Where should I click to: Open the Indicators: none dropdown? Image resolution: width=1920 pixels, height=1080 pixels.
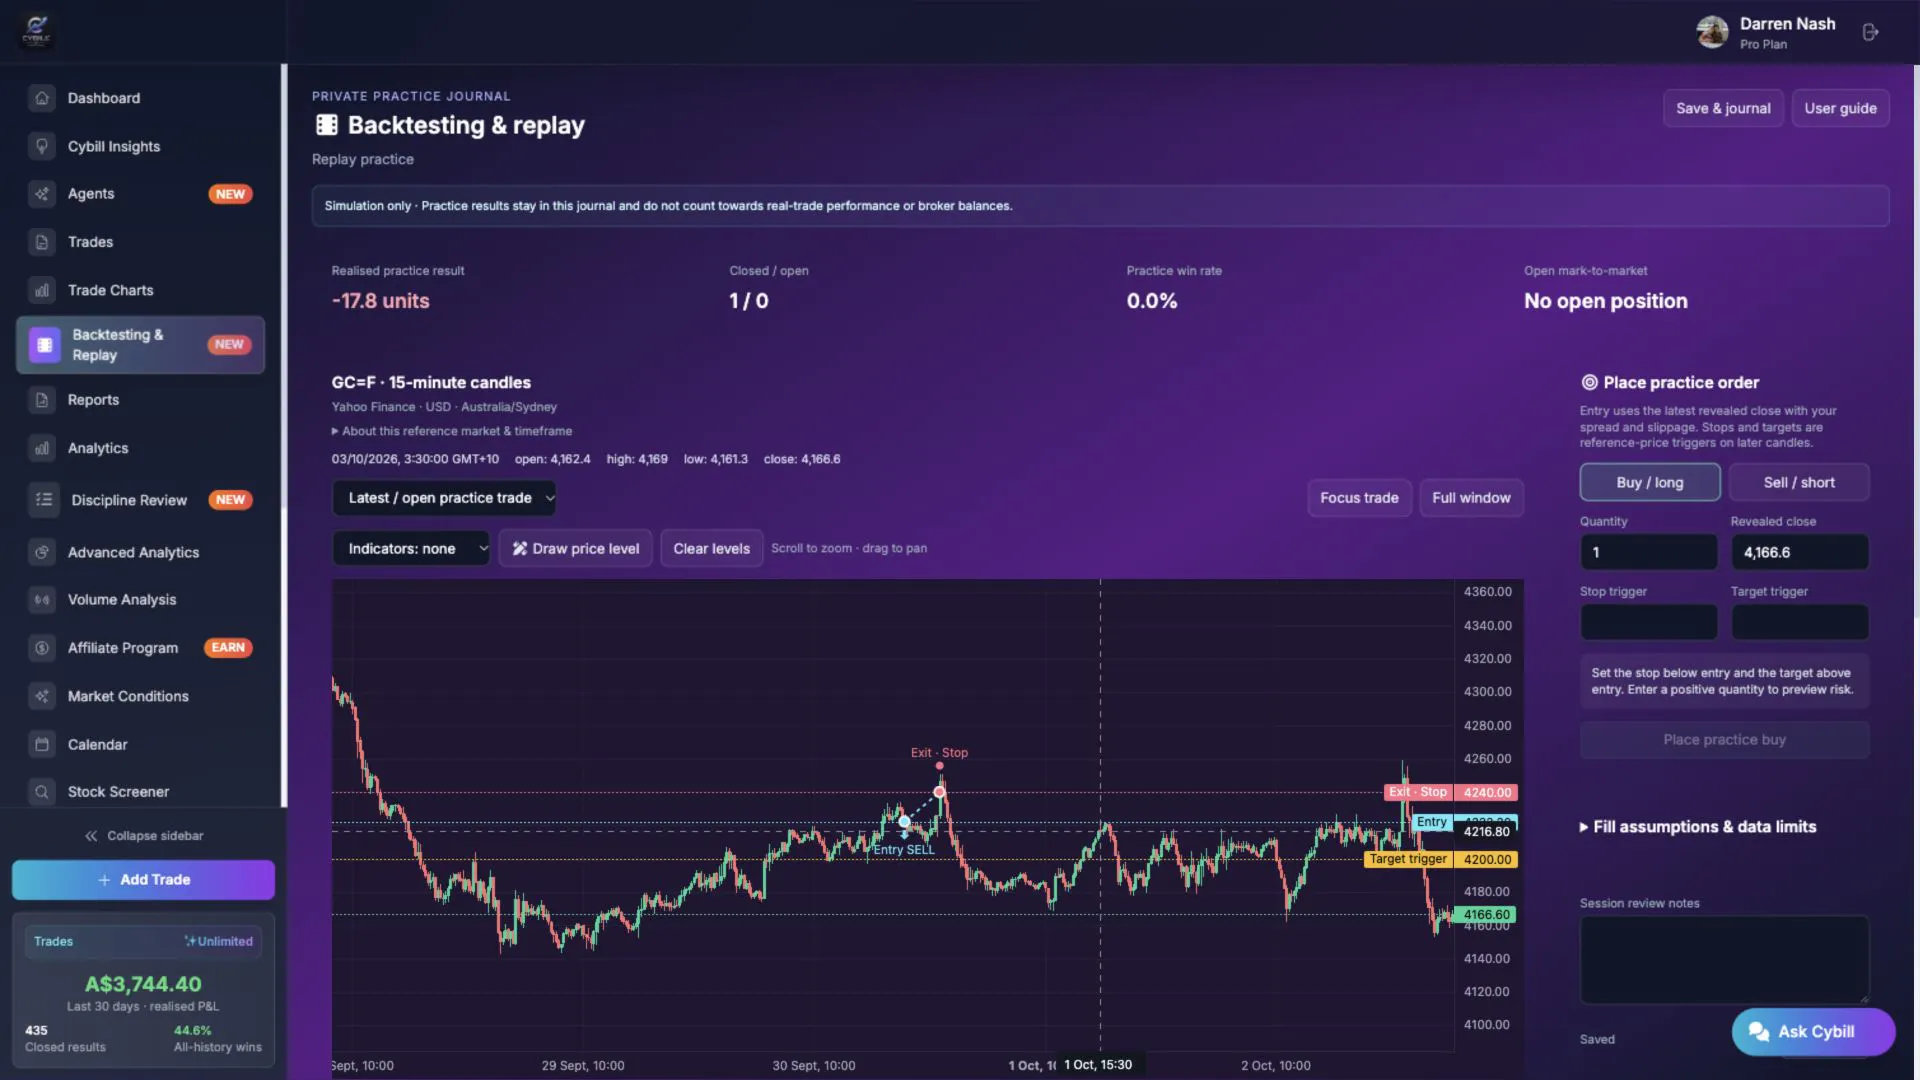[411, 548]
